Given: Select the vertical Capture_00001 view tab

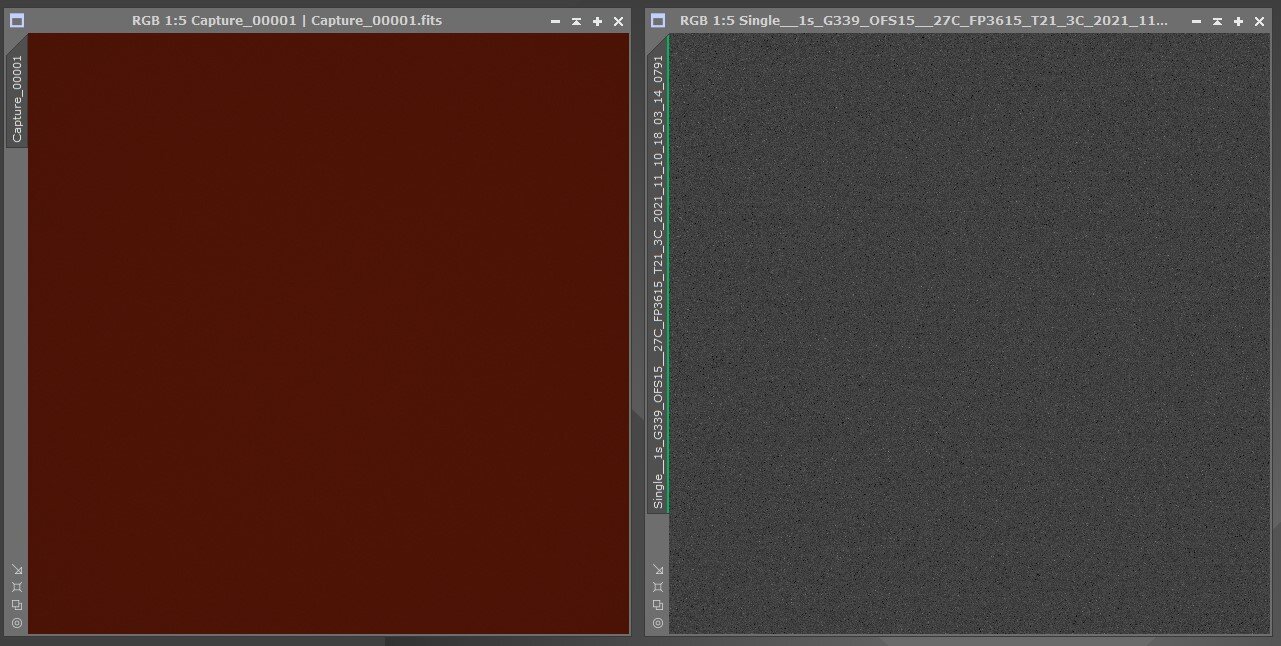Looking at the screenshot, I should (x=17, y=98).
